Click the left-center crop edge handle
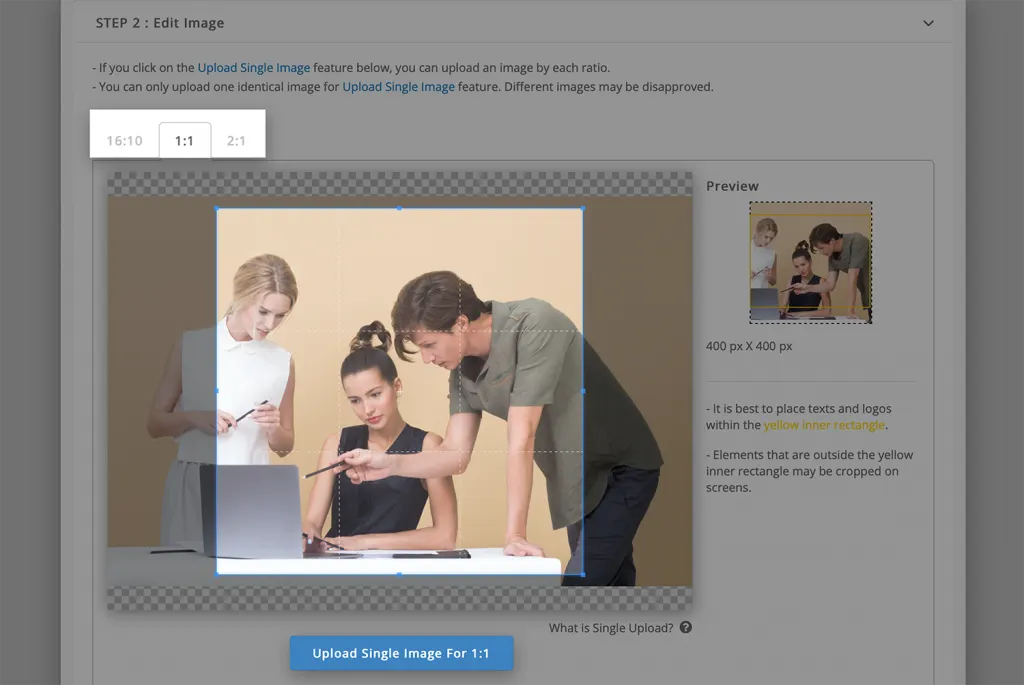The width and height of the screenshot is (1024, 685). 217,390
